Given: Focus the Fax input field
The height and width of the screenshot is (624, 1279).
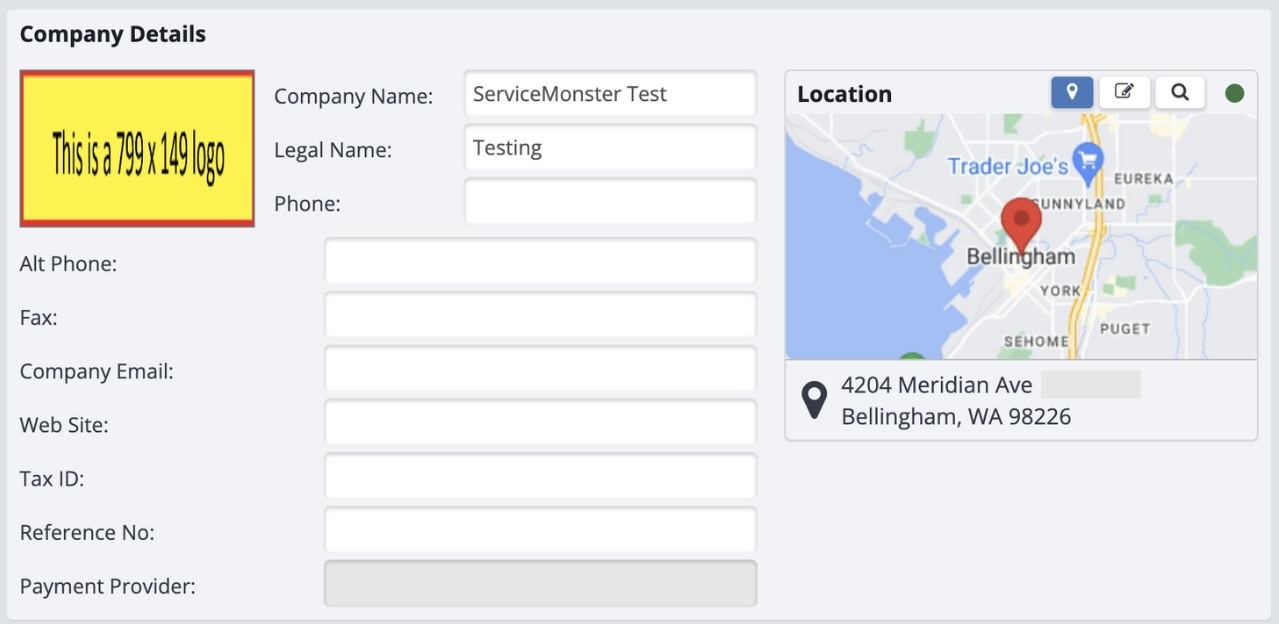Looking at the screenshot, I should click(540, 317).
